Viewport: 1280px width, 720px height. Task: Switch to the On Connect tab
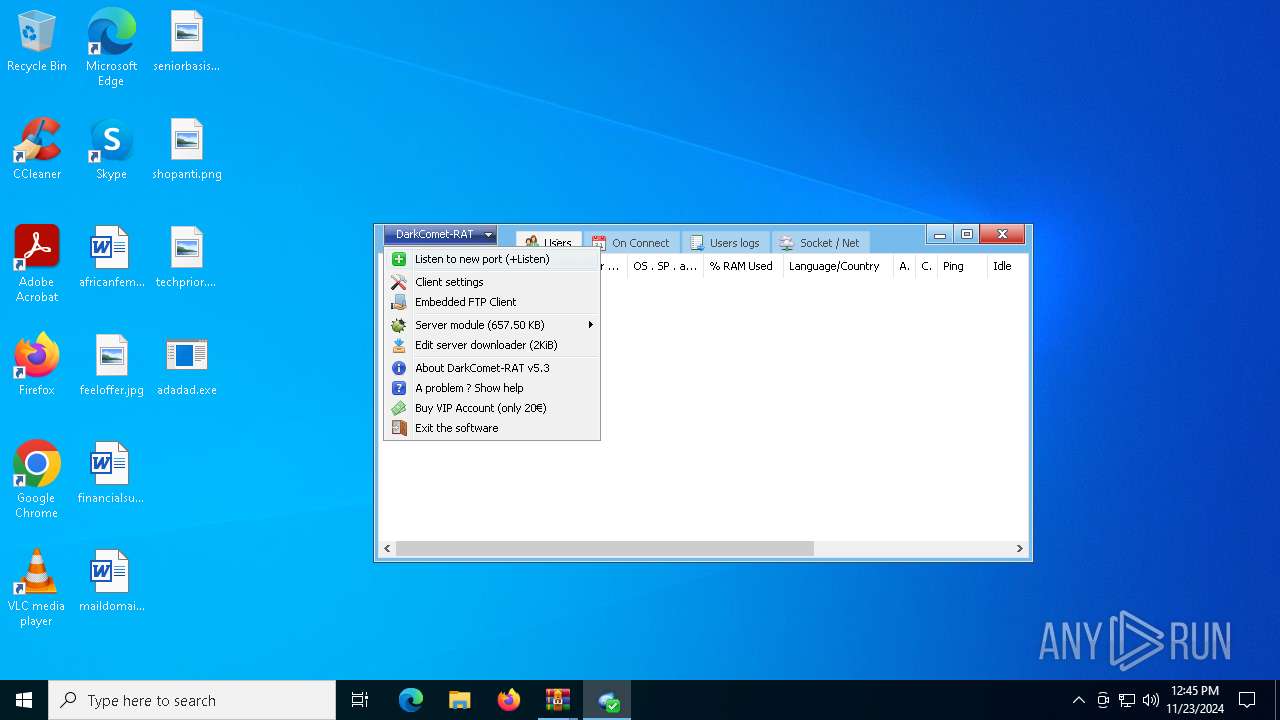[631, 243]
